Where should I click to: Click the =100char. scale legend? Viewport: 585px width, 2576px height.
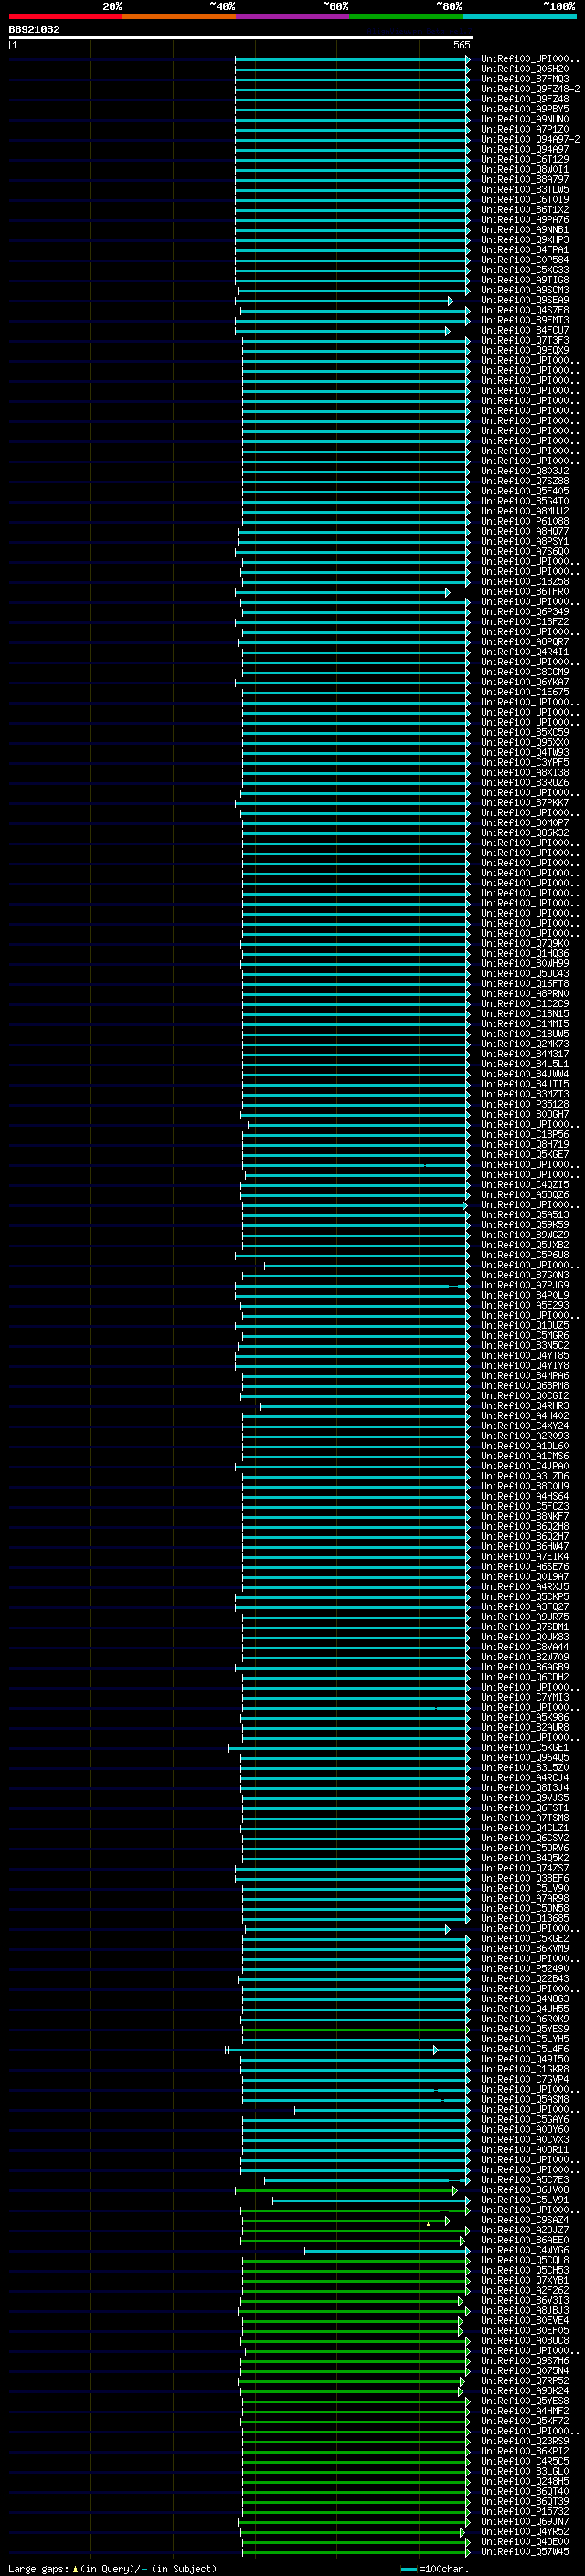tap(435, 2568)
